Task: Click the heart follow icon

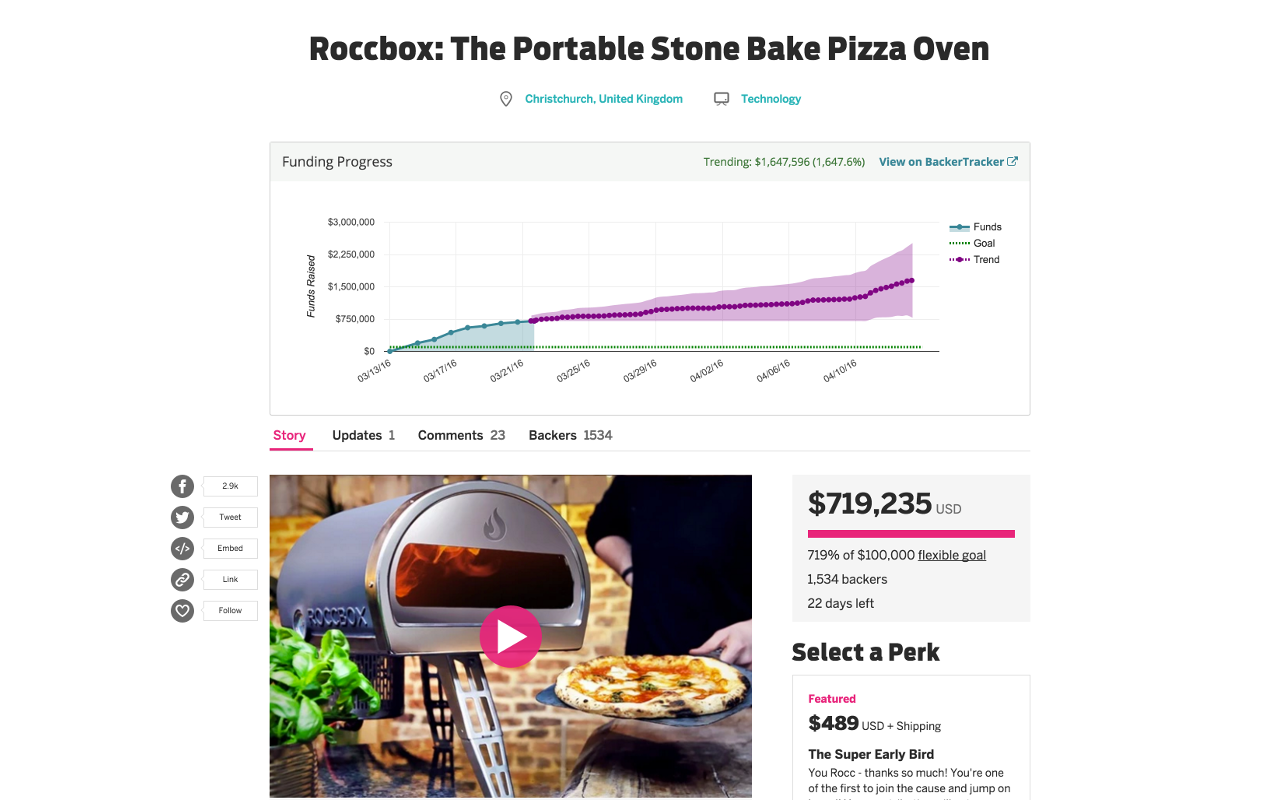Action: pyautogui.click(x=182, y=610)
